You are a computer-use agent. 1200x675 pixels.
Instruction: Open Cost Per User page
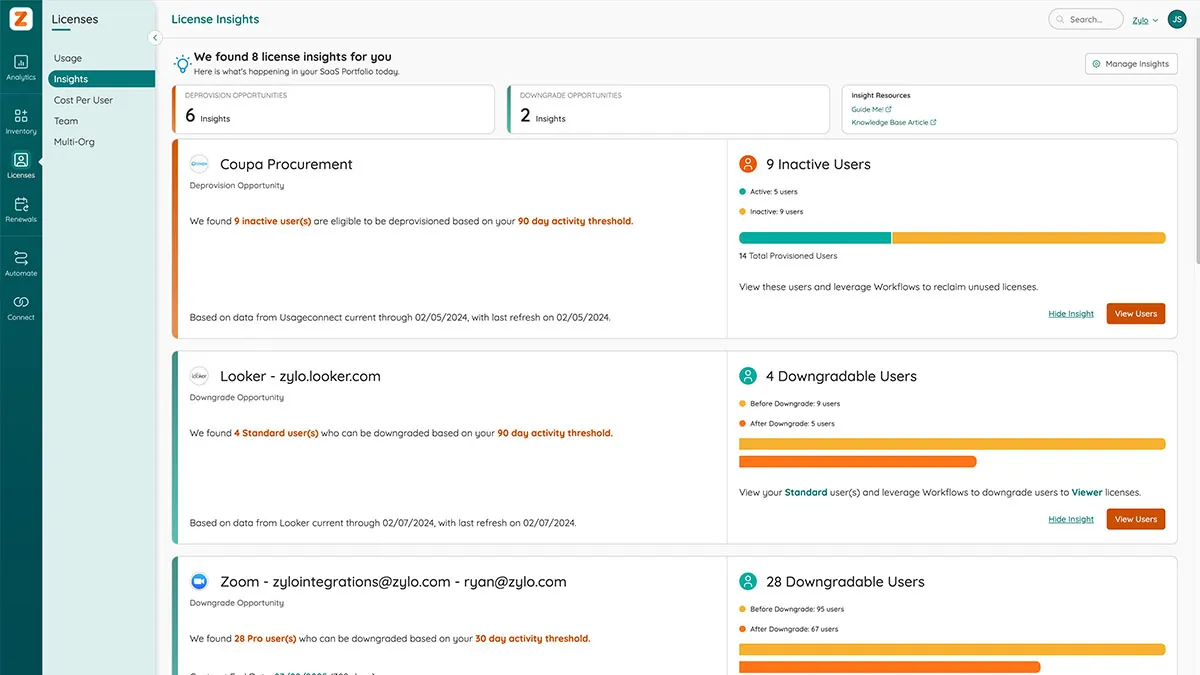pyautogui.click(x=83, y=100)
